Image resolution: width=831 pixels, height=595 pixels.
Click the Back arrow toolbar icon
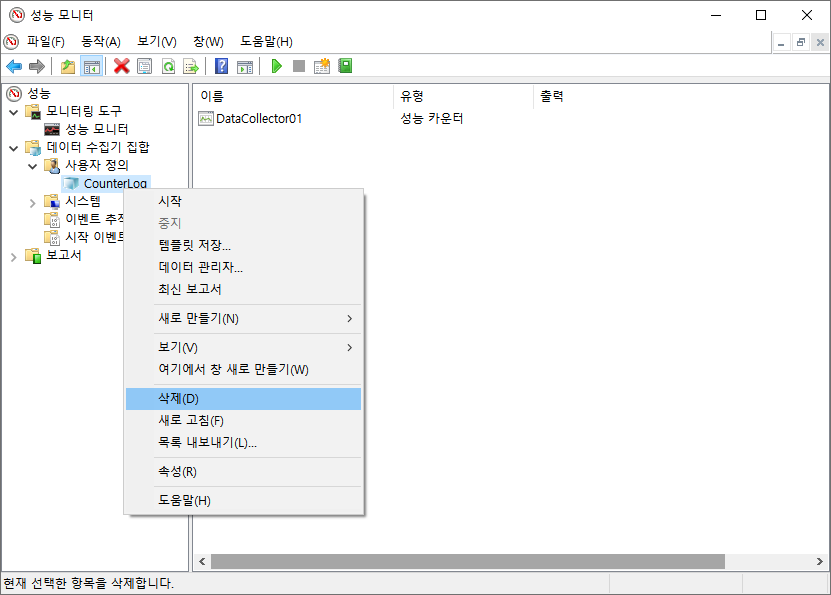(x=14, y=66)
